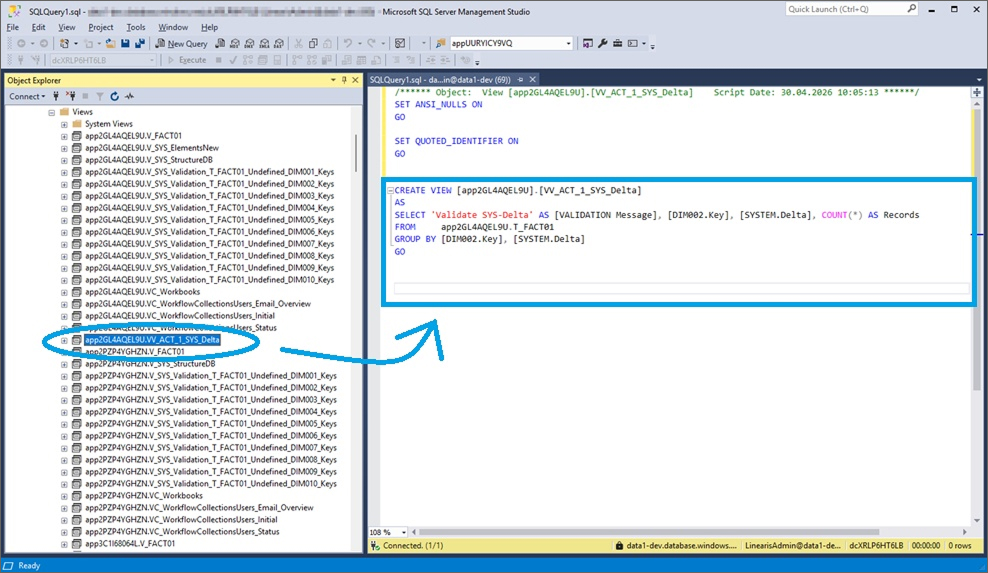The height and width of the screenshot is (573, 988).
Task: Click the Undo toolbar icon
Action: pos(348,44)
